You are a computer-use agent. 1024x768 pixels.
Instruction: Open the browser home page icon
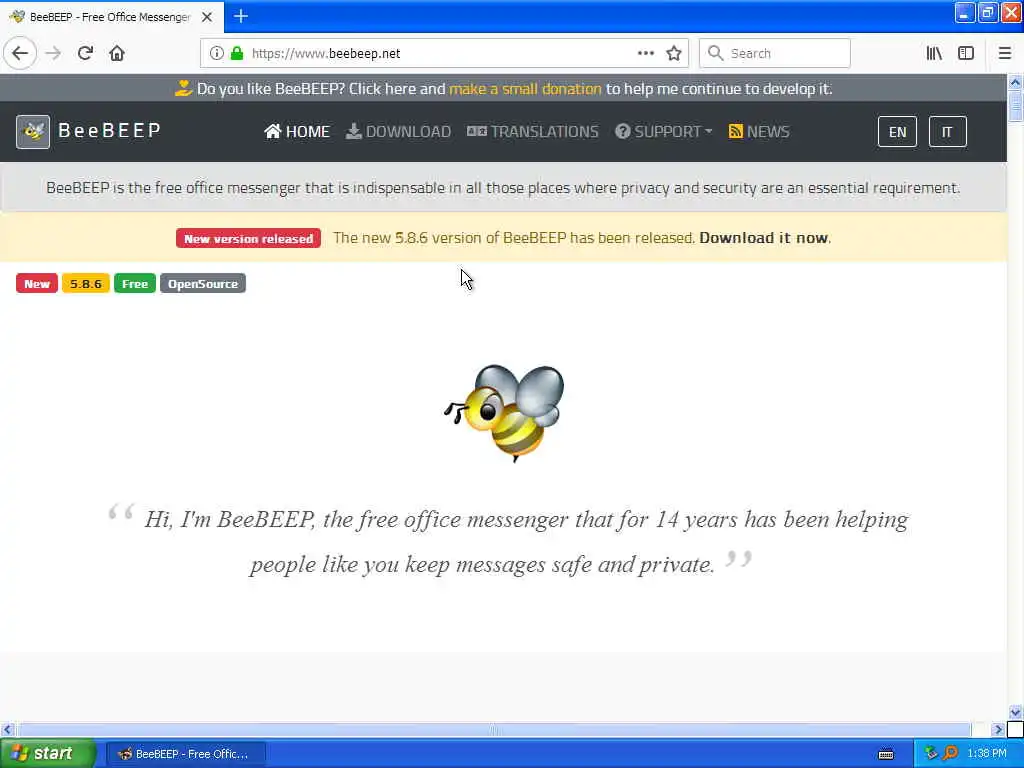click(117, 53)
